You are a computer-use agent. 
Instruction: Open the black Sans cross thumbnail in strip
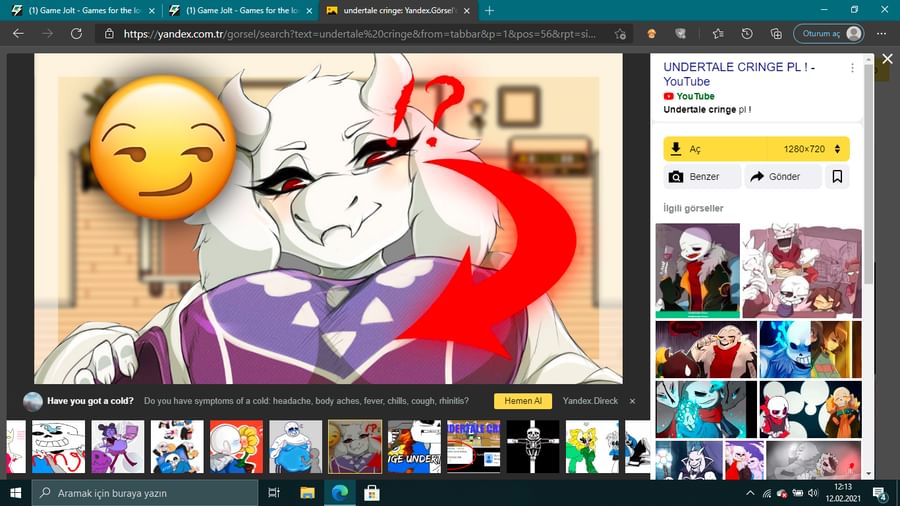tap(533, 446)
